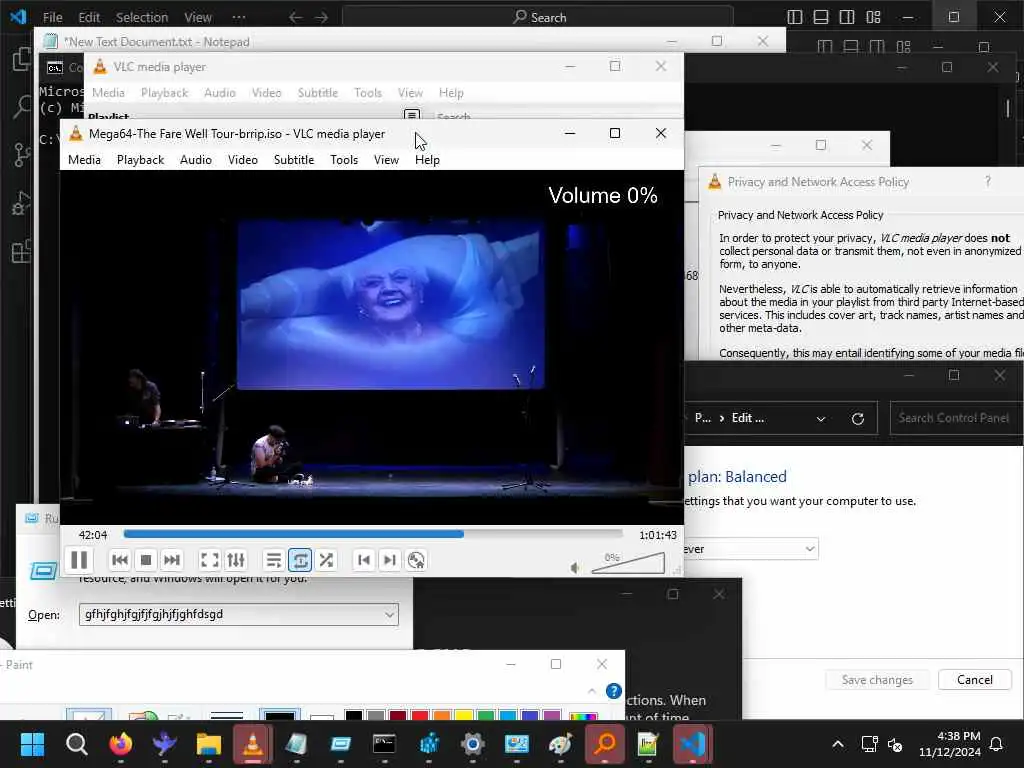
Task: Open Tools menu in front VLC window
Action: (344, 159)
